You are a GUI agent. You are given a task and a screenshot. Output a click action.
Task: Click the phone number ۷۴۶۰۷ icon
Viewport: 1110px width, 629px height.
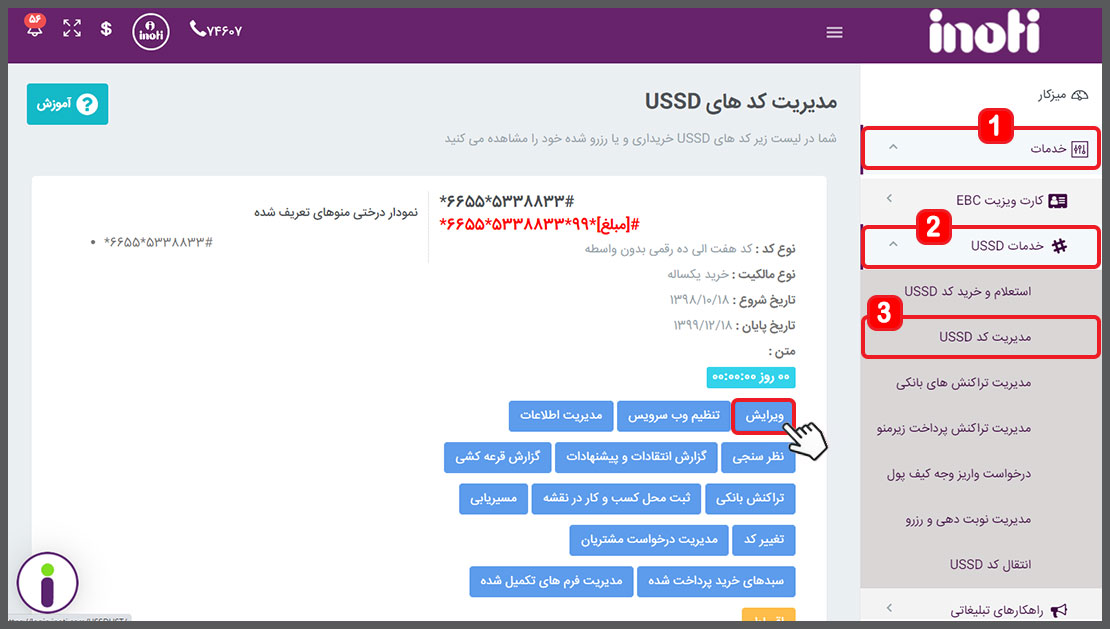pyautogui.click(x=216, y=30)
